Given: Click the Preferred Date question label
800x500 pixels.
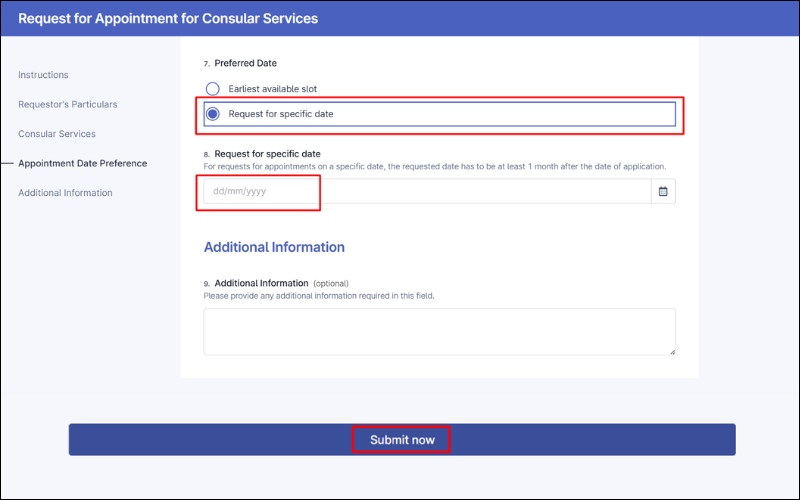Looking at the screenshot, I should point(245,63).
